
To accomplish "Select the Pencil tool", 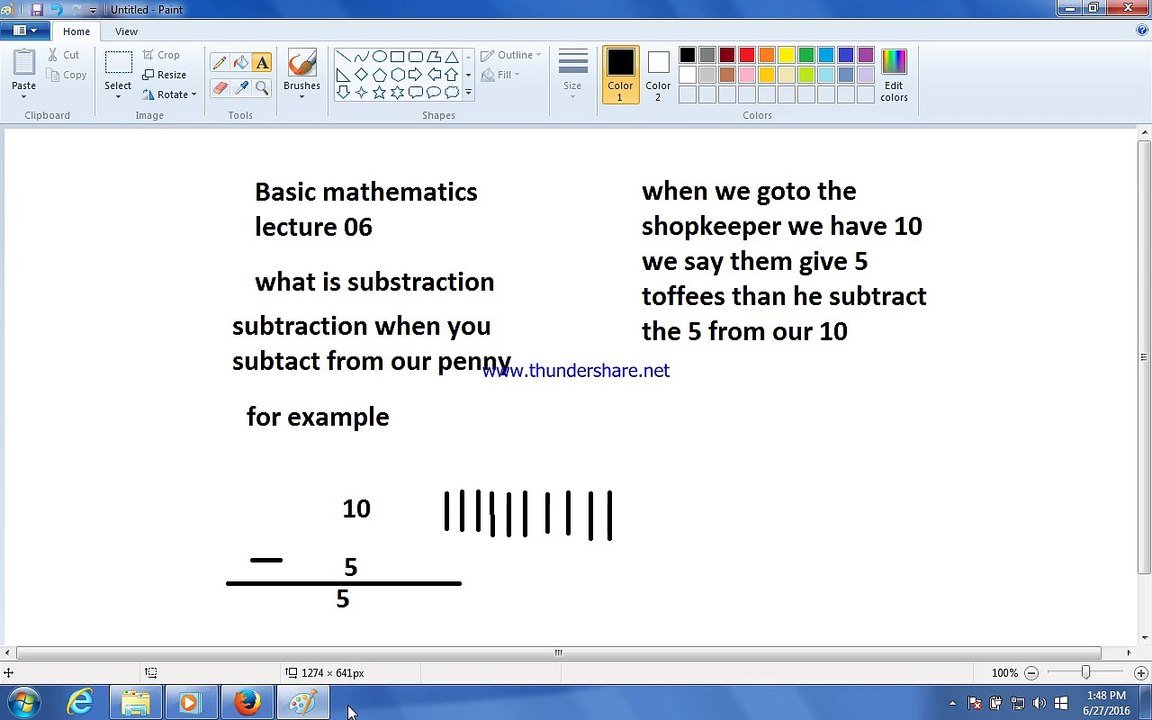I will click(219, 63).
